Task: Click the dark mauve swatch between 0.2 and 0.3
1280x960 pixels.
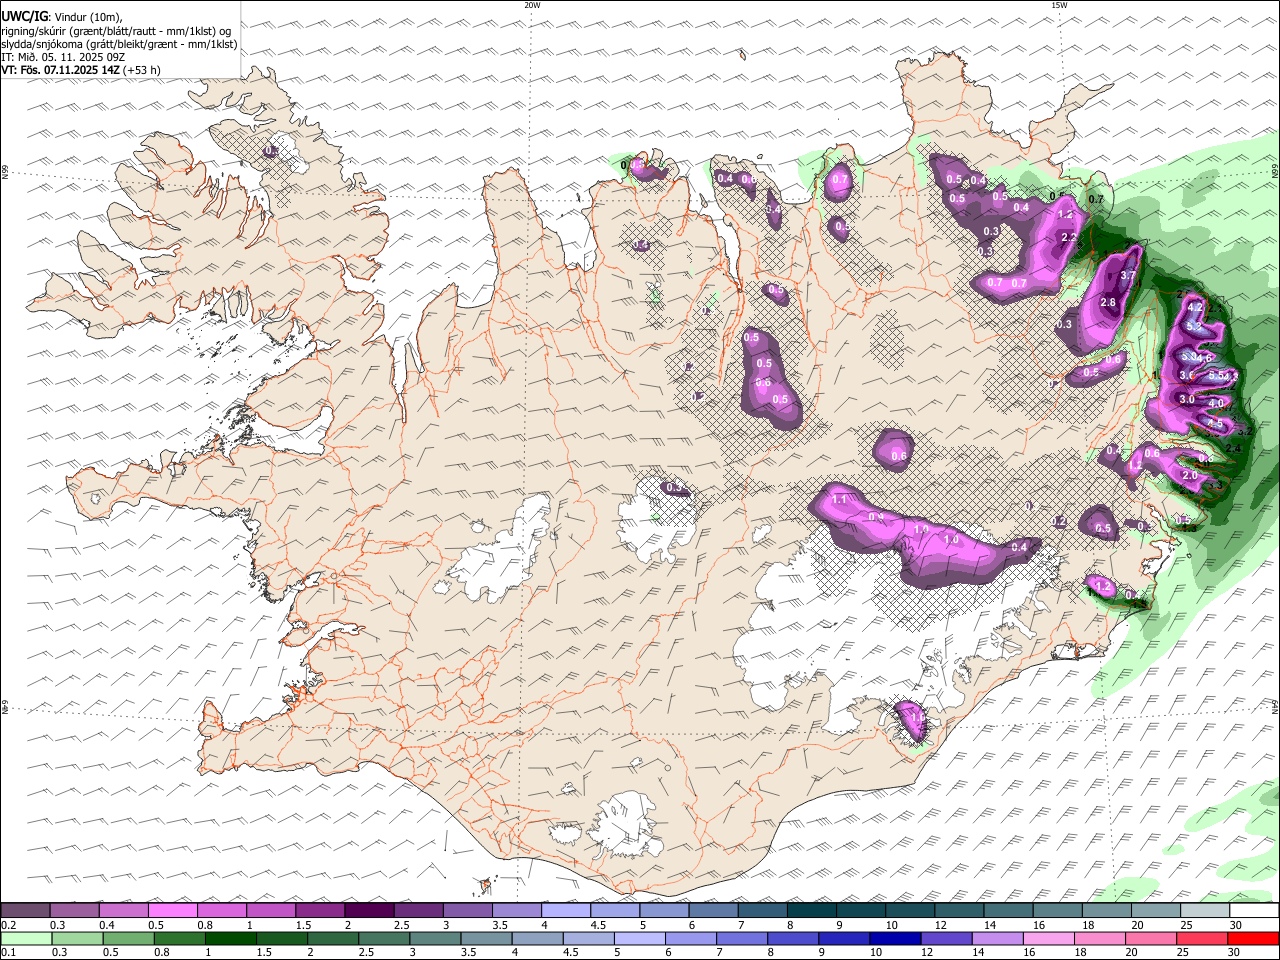Action: pyautogui.click(x=25, y=911)
